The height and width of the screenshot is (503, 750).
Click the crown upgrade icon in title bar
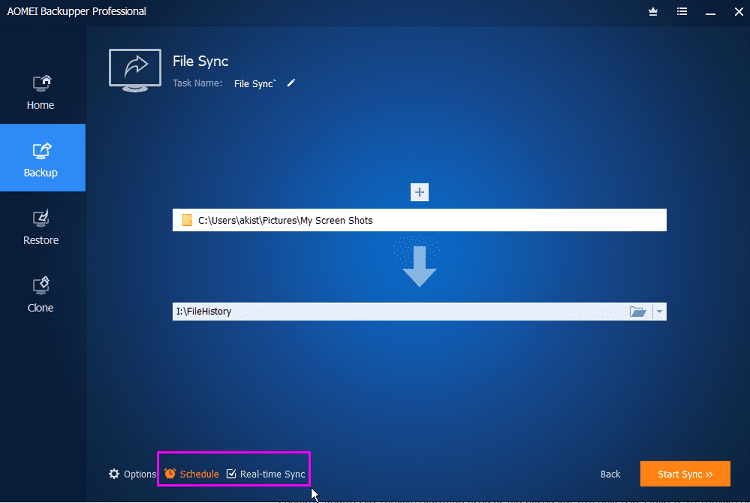coord(653,11)
